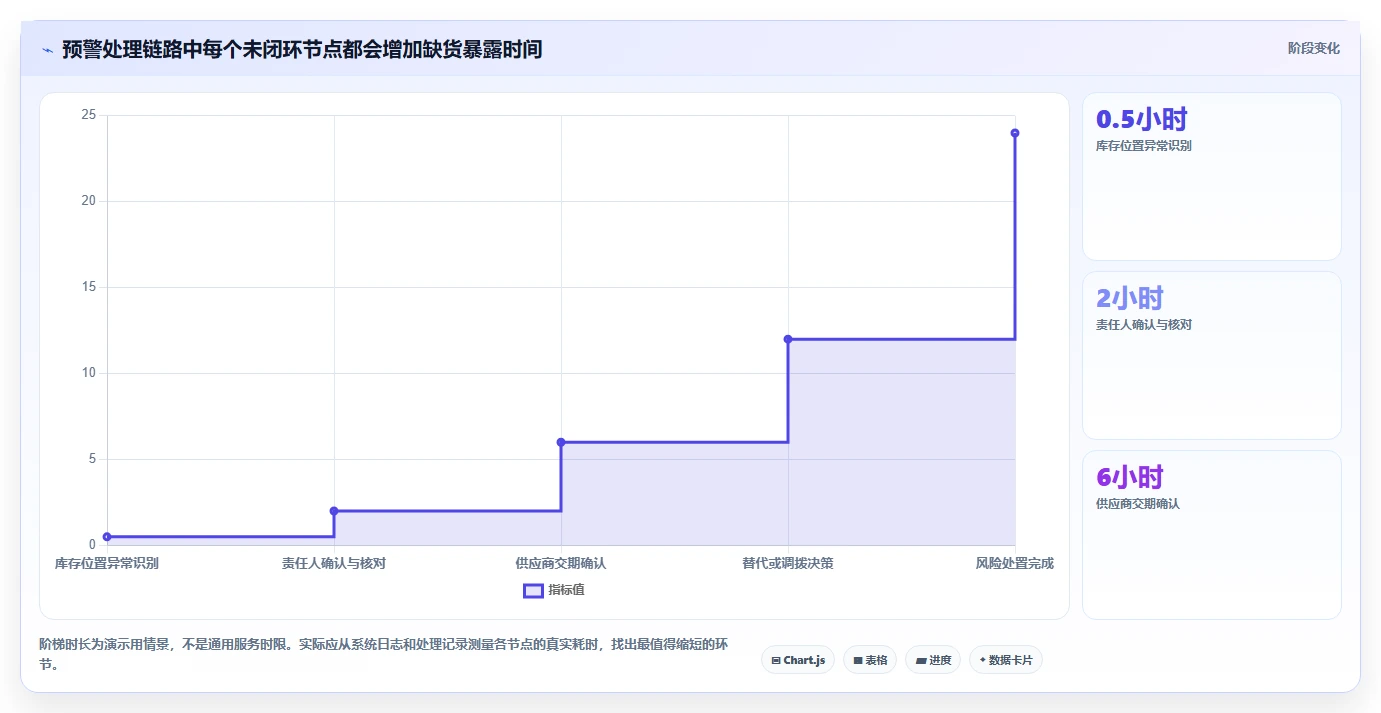Screen dimensions: 1381x713
Task: Click y-axis value 20
Action: [x=89, y=201]
